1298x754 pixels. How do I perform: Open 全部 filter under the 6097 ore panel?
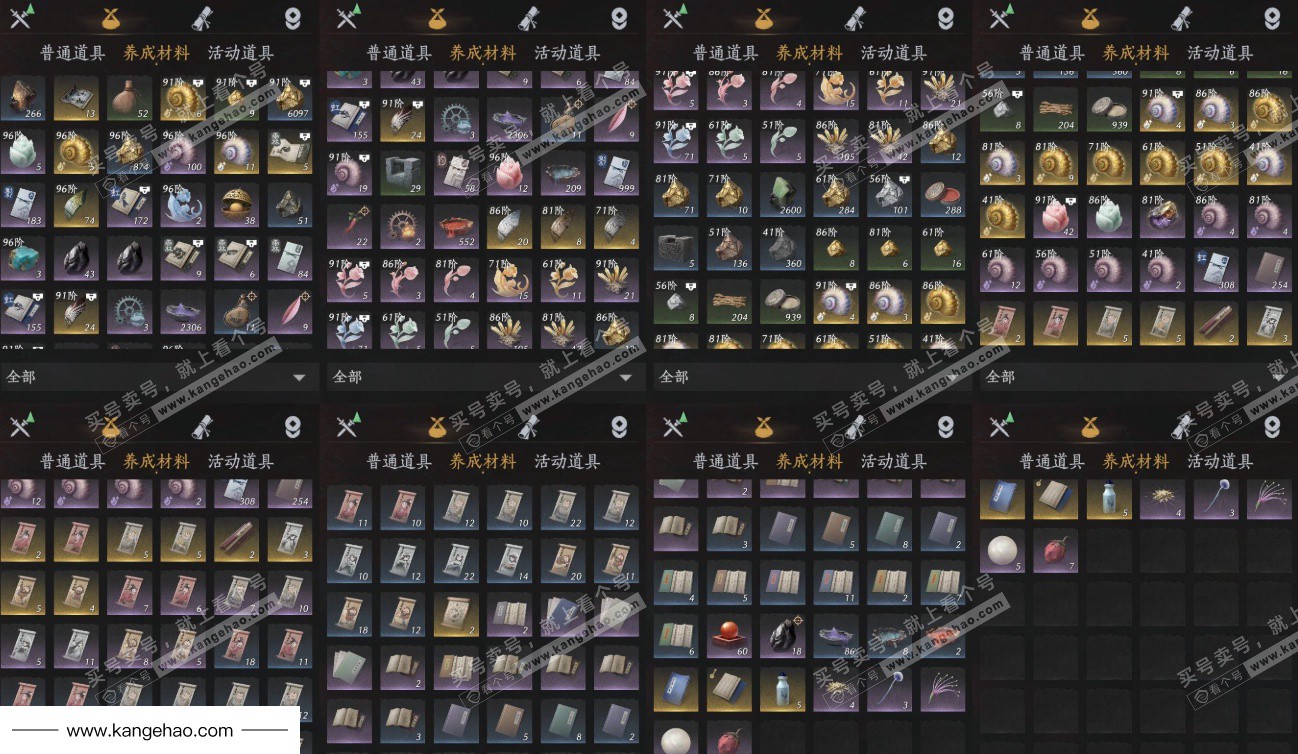point(158,377)
